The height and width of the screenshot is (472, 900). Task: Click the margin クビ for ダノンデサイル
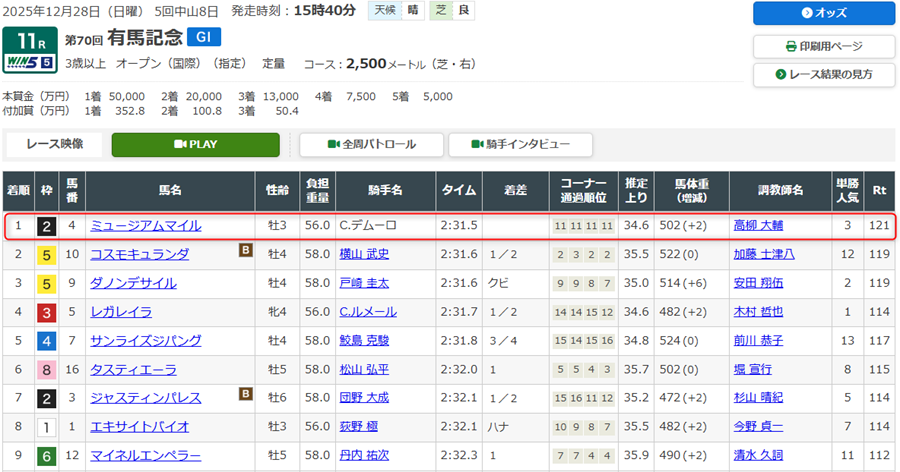click(x=498, y=283)
